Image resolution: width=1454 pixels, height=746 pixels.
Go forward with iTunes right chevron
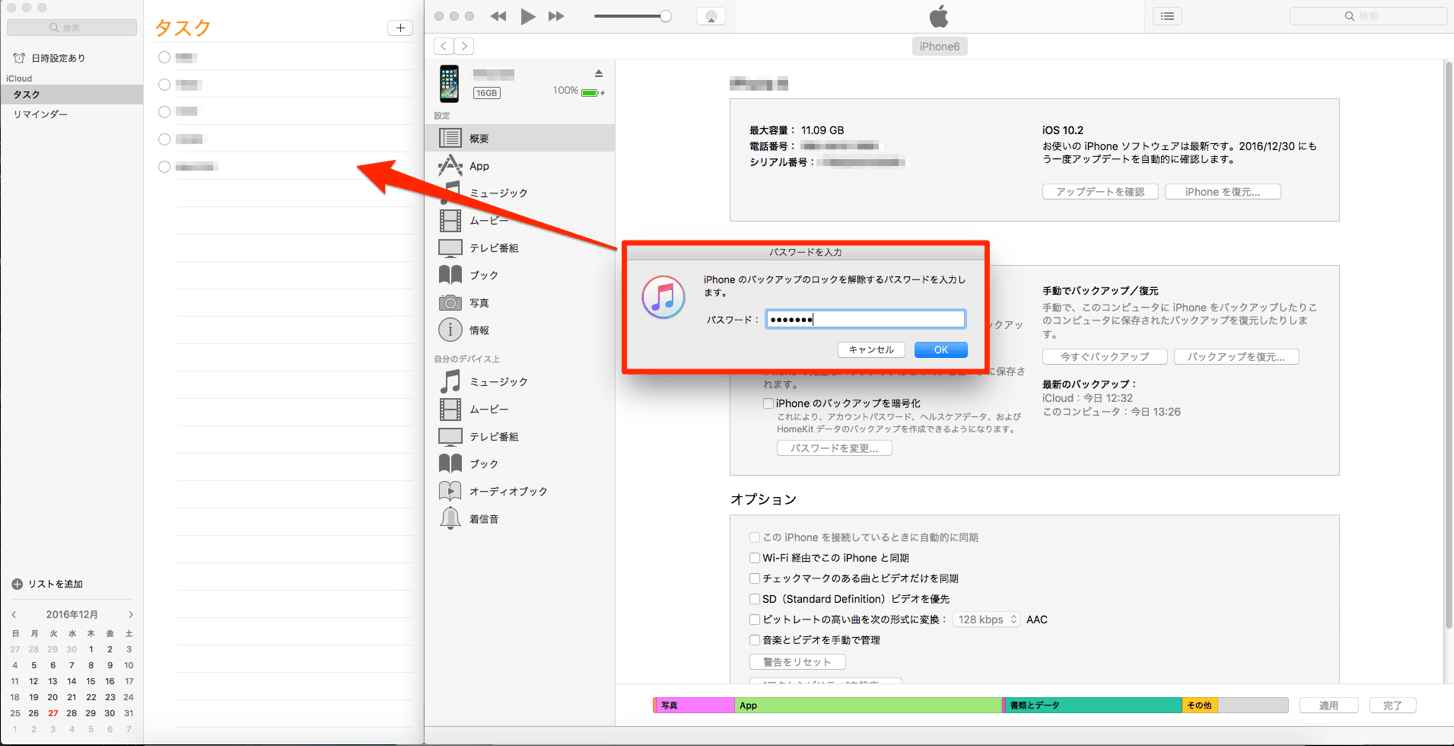click(x=464, y=46)
